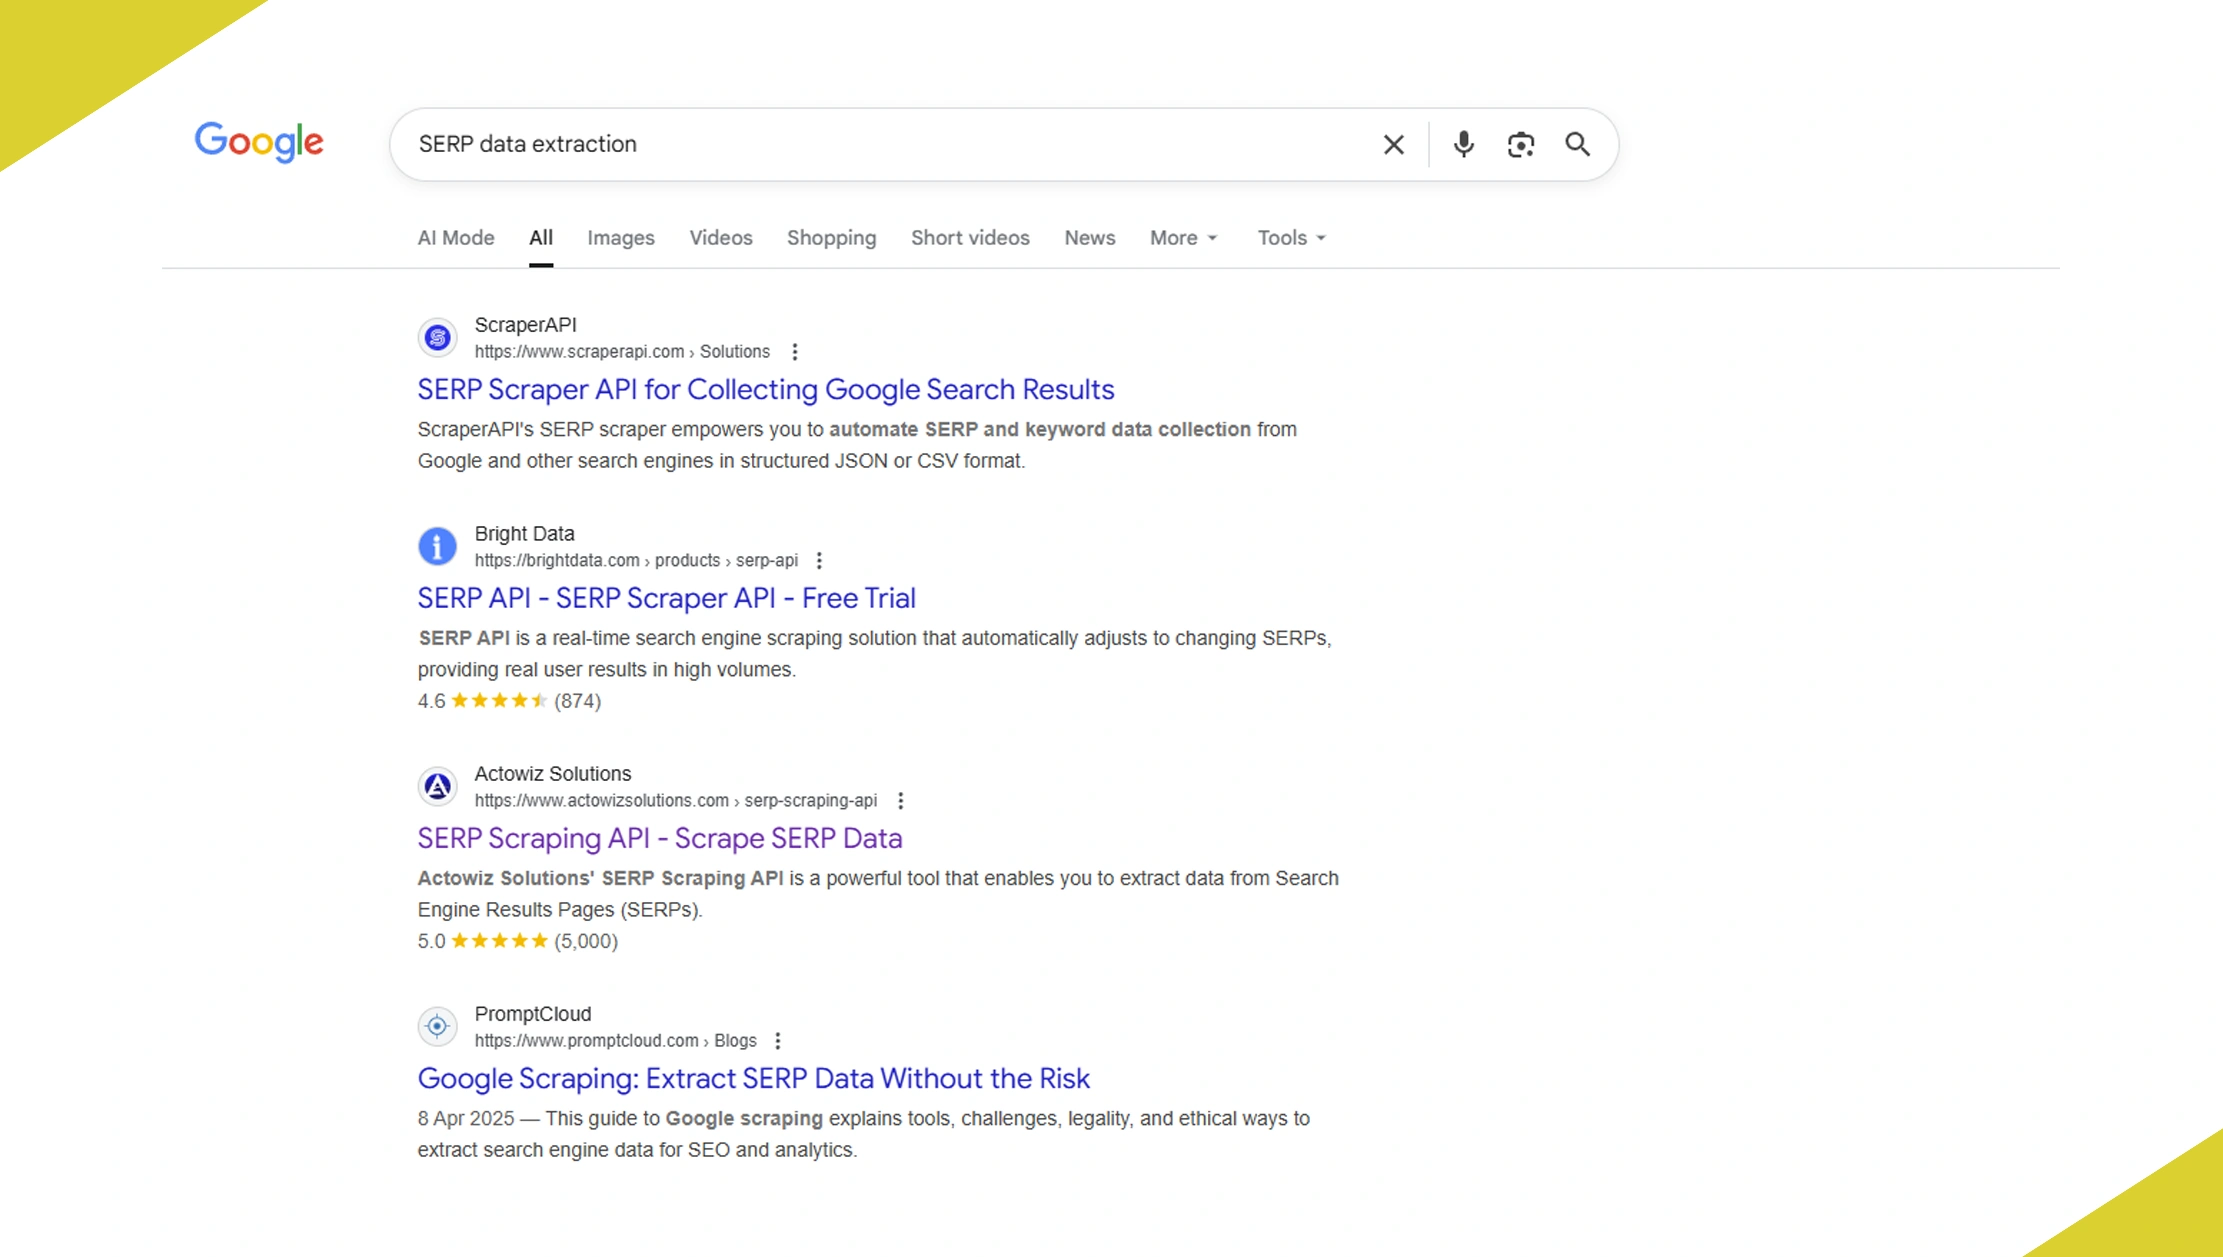Start voice search with microphone icon
This screenshot has height=1257, width=2223.
[x=1463, y=145]
